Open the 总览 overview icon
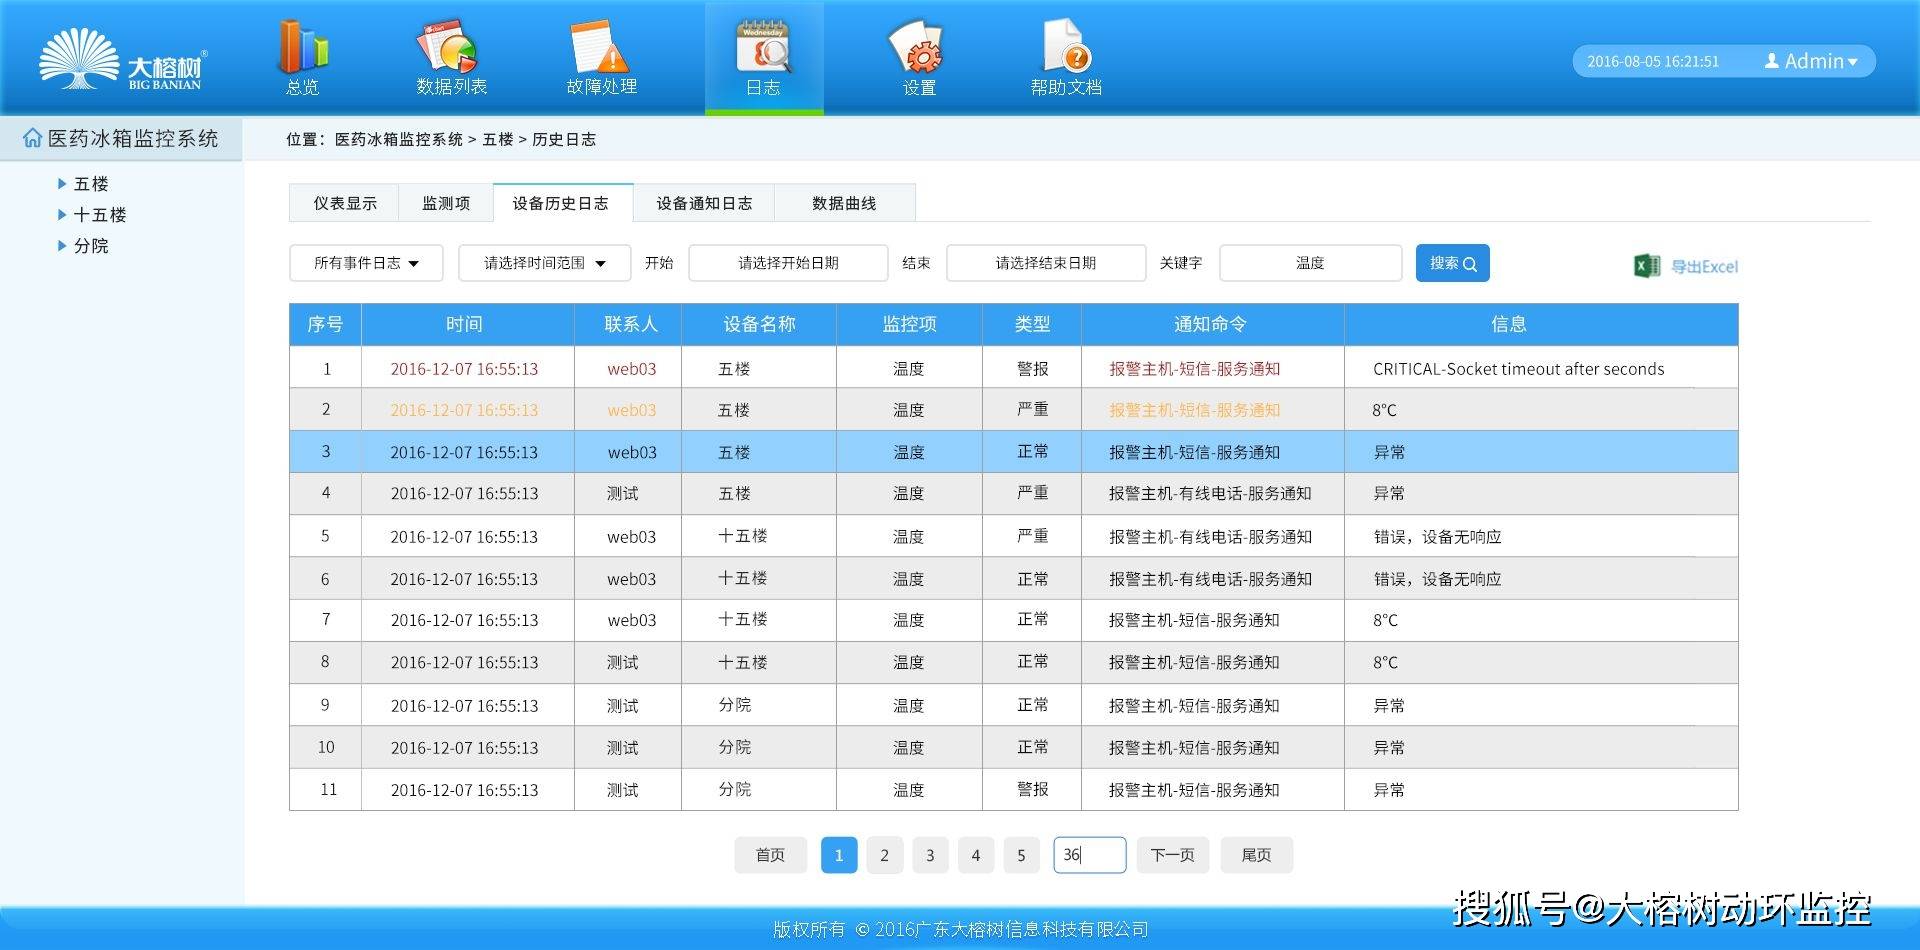Image resolution: width=1920 pixels, height=950 pixels. (x=302, y=47)
